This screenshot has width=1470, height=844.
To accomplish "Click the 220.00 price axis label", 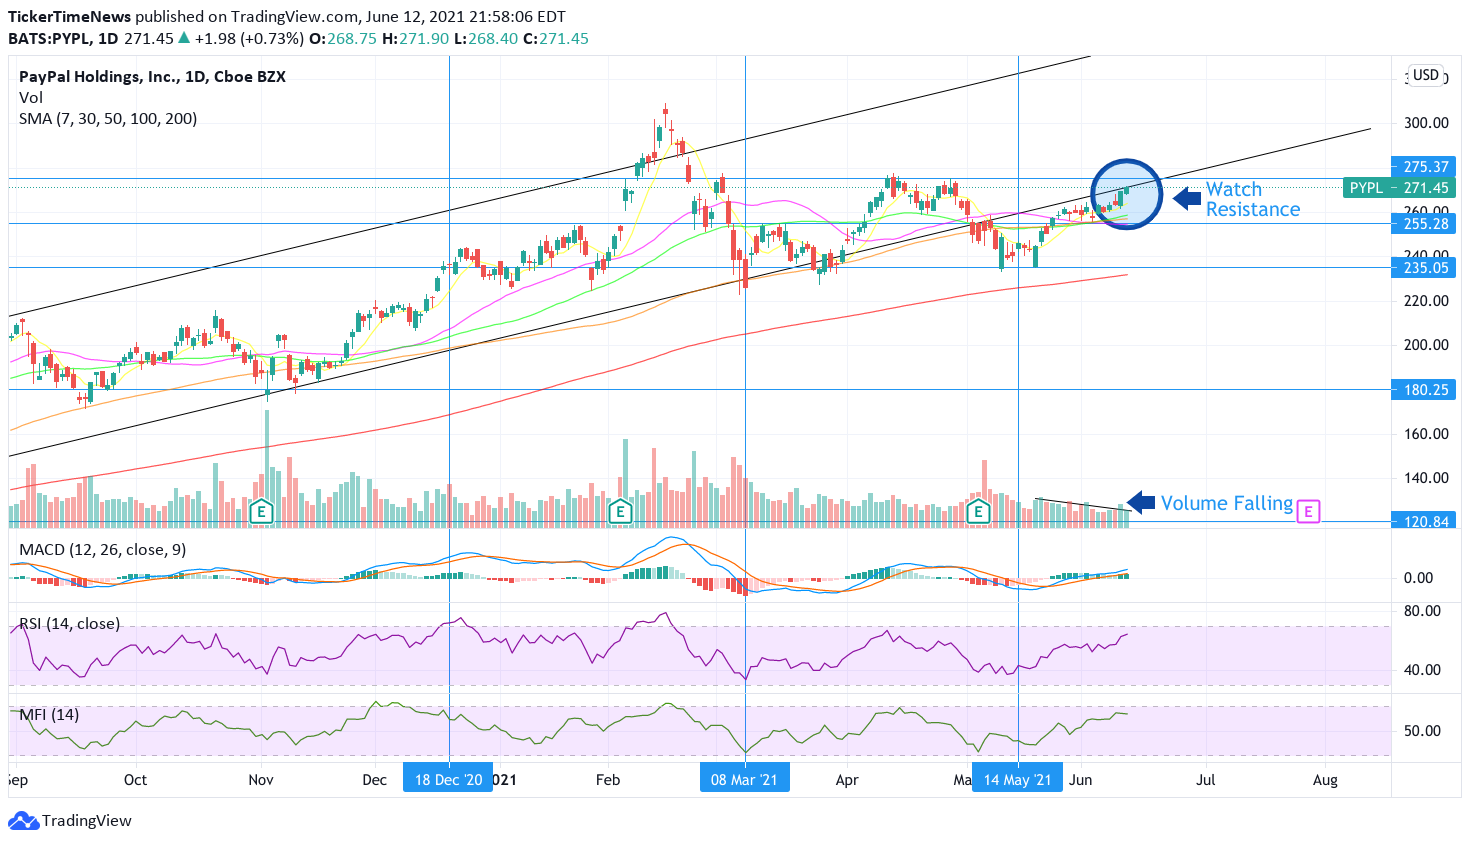I will pos(1426,300).
